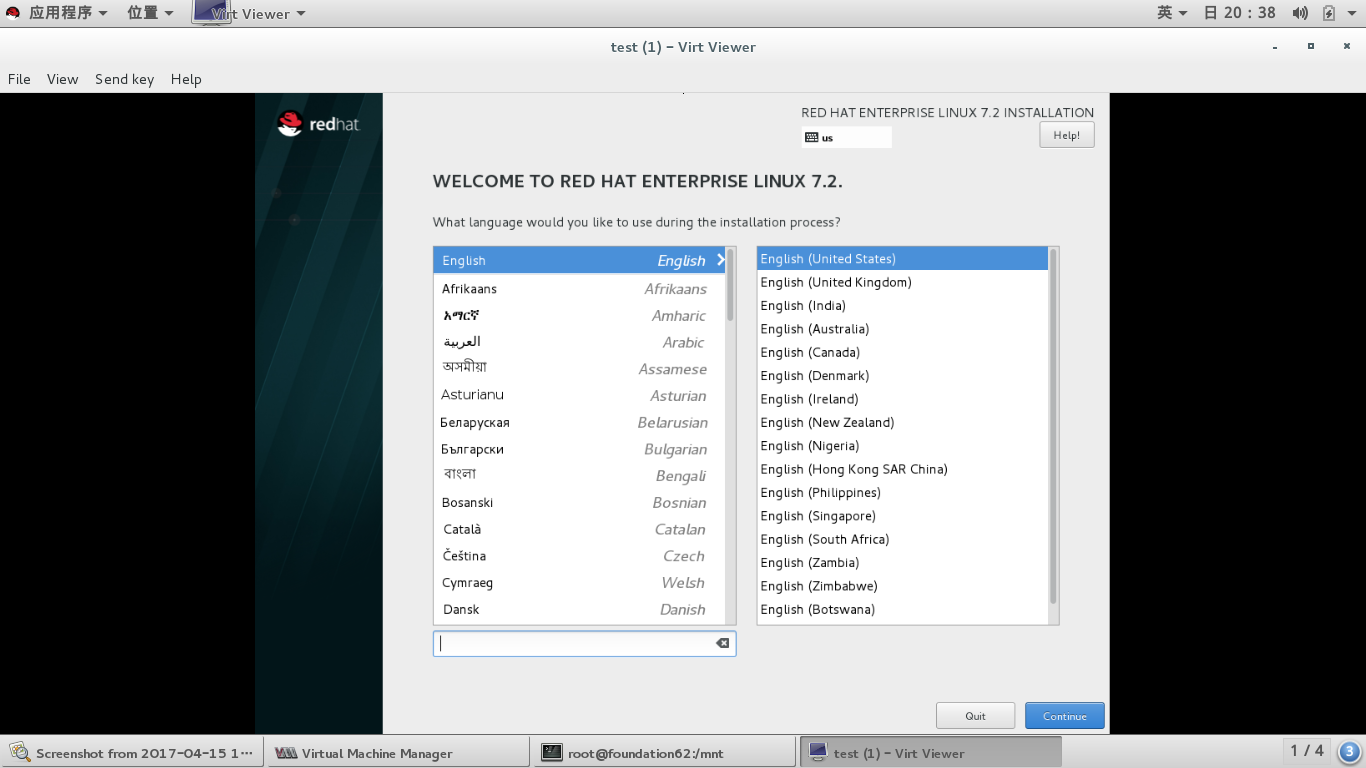Screen dimensions: 1366x768
Task: Click the Help! button in installer
Action: point(1067,135)
